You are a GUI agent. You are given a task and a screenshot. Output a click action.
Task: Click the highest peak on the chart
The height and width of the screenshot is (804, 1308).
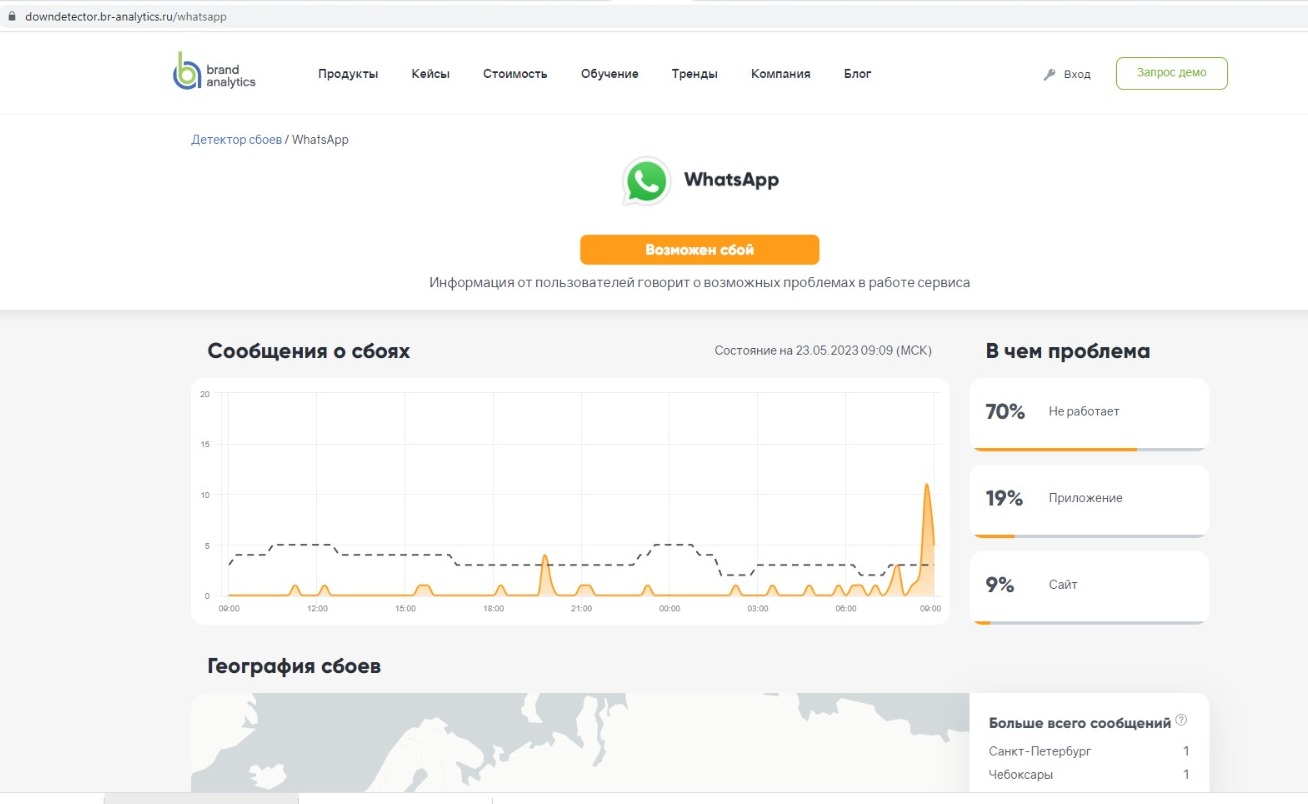(927, 486)
